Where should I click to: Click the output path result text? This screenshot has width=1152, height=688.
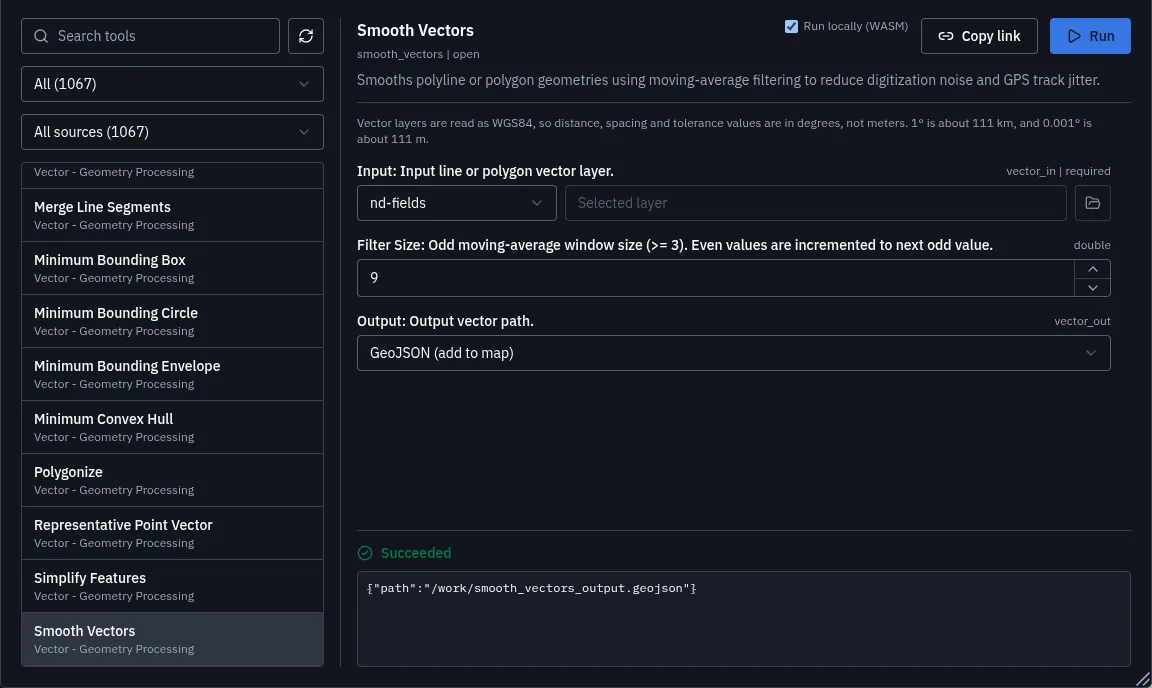pyautogui.click(x=531, y=588)
